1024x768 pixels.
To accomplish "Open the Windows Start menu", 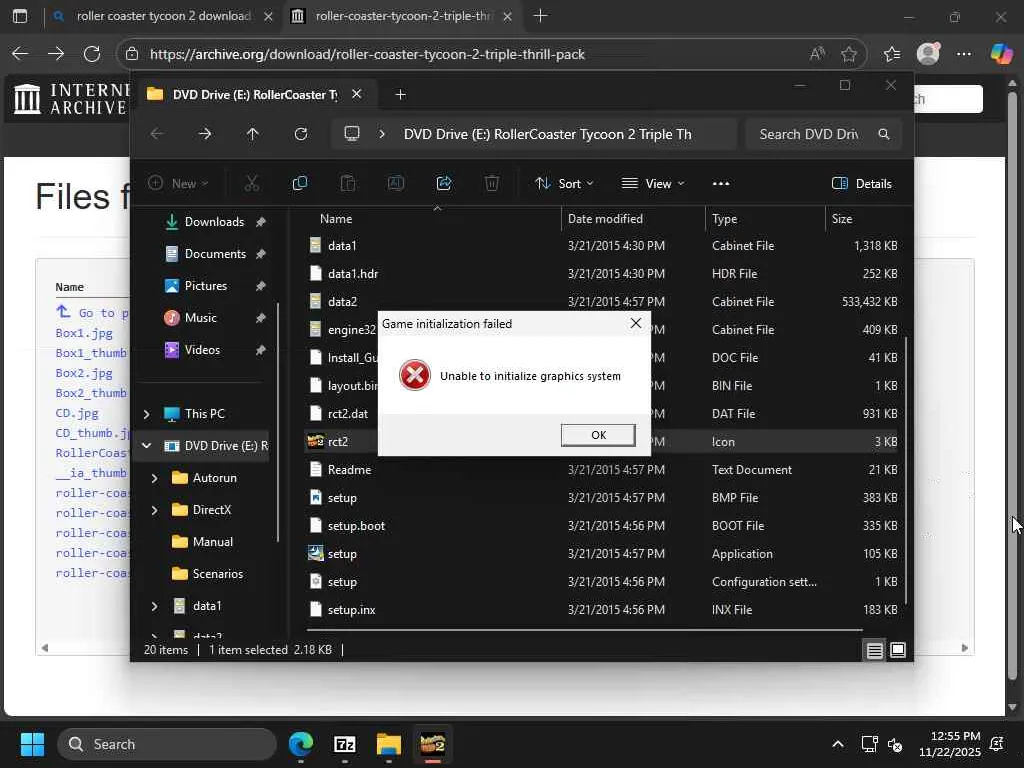I will (32, 744).
